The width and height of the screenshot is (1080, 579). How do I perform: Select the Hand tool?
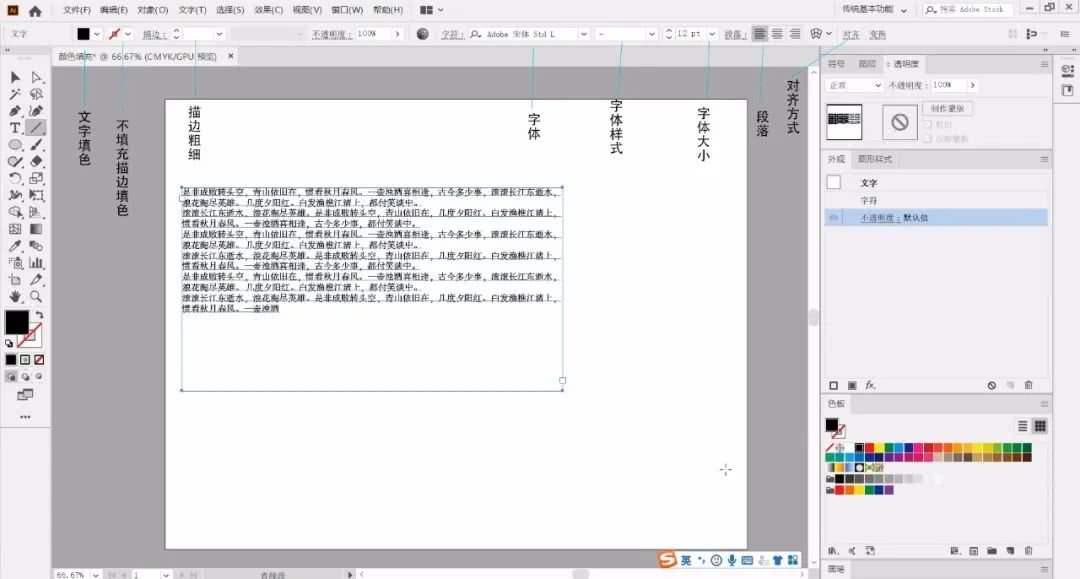(16, 297)
